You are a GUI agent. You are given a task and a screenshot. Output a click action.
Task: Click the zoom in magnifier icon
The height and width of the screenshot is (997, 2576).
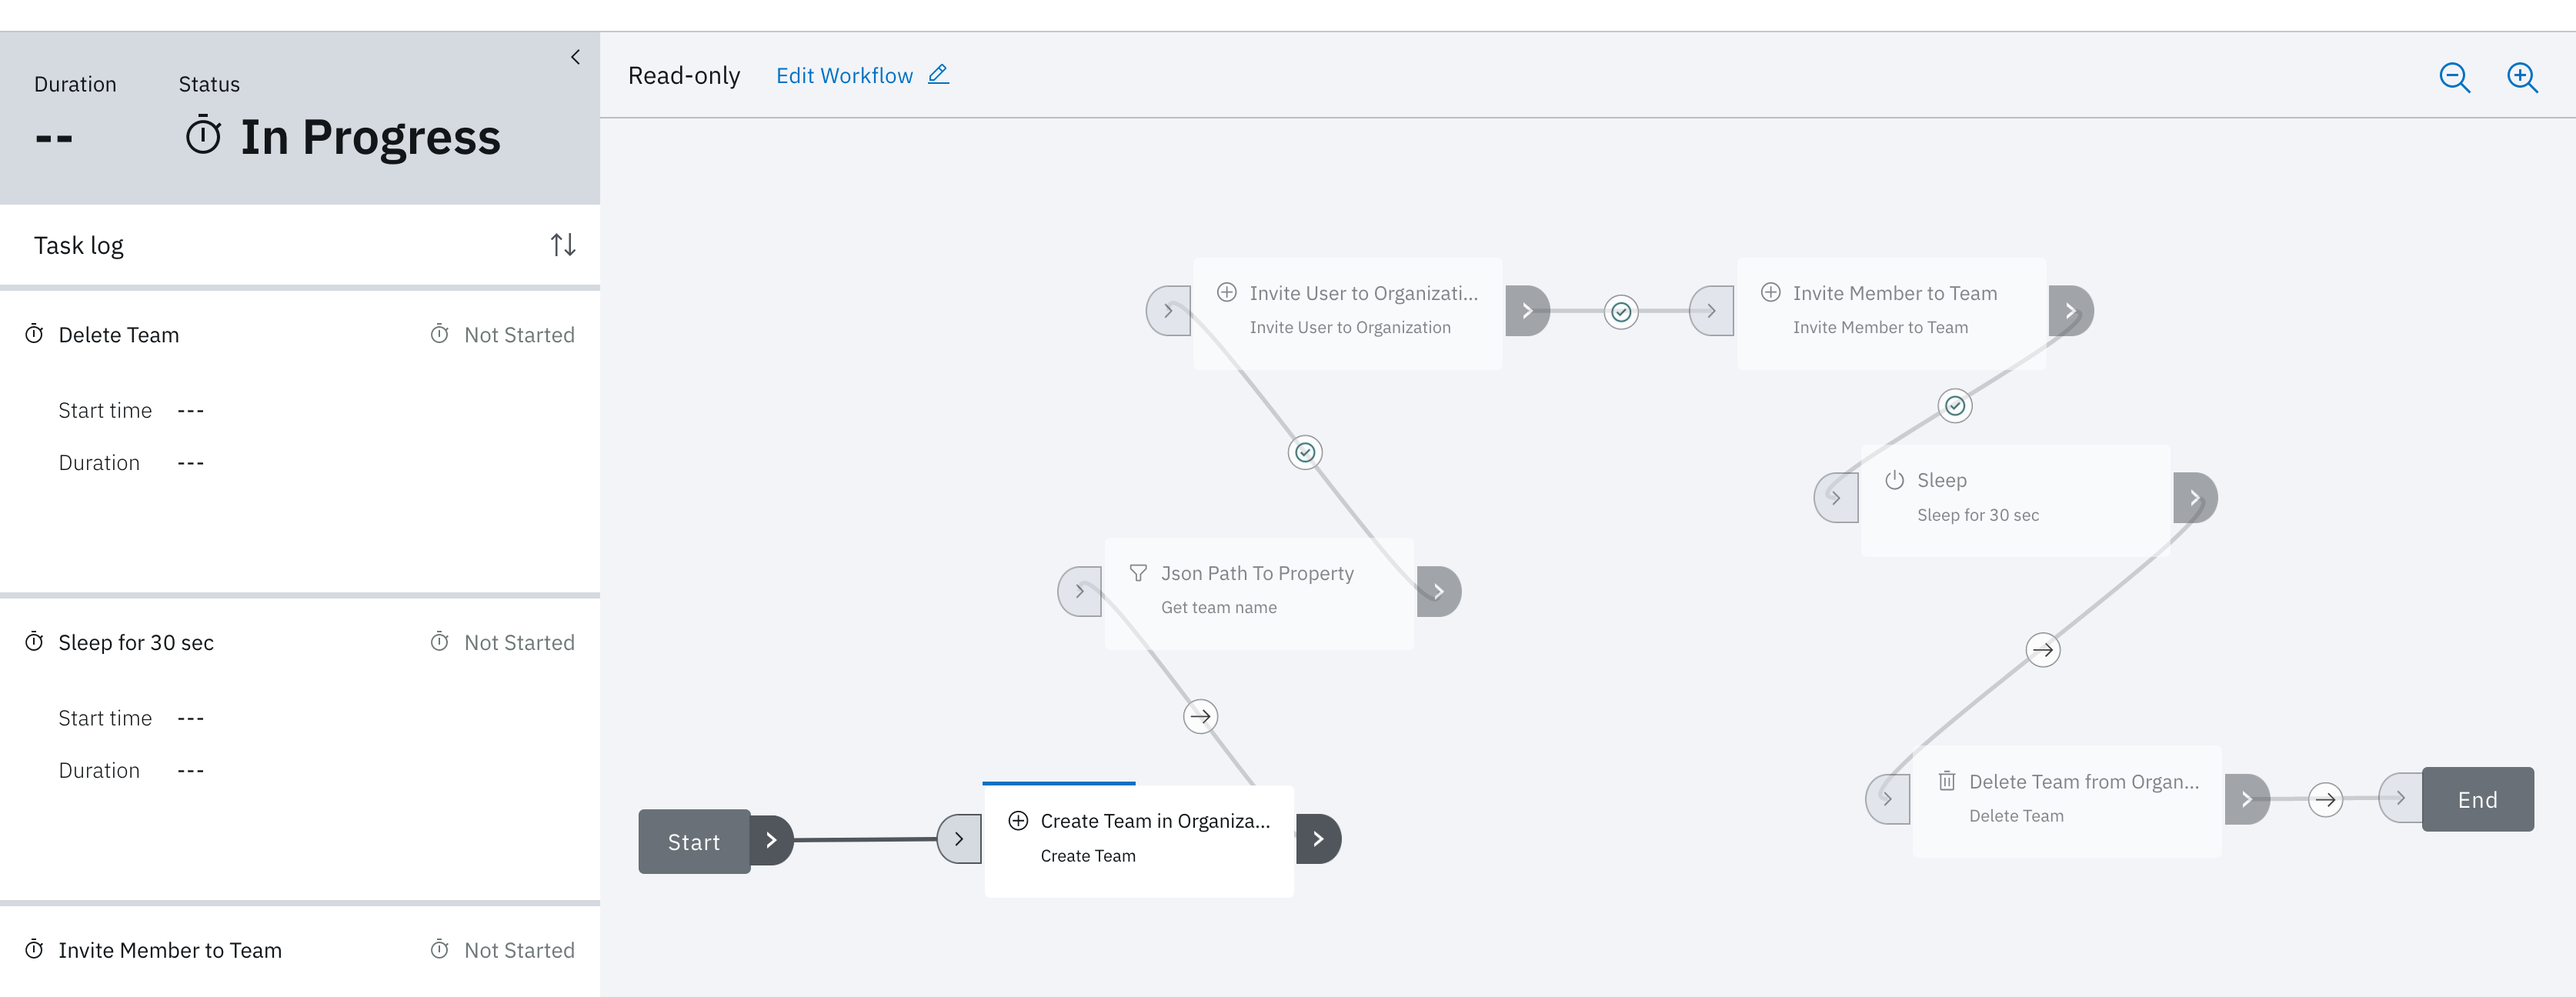[2522, 77]
